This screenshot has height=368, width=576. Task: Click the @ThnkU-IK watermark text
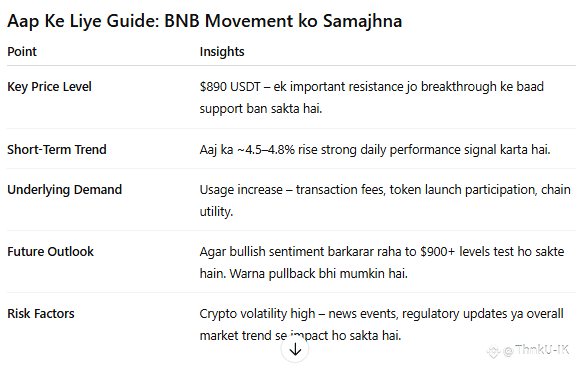536,350
